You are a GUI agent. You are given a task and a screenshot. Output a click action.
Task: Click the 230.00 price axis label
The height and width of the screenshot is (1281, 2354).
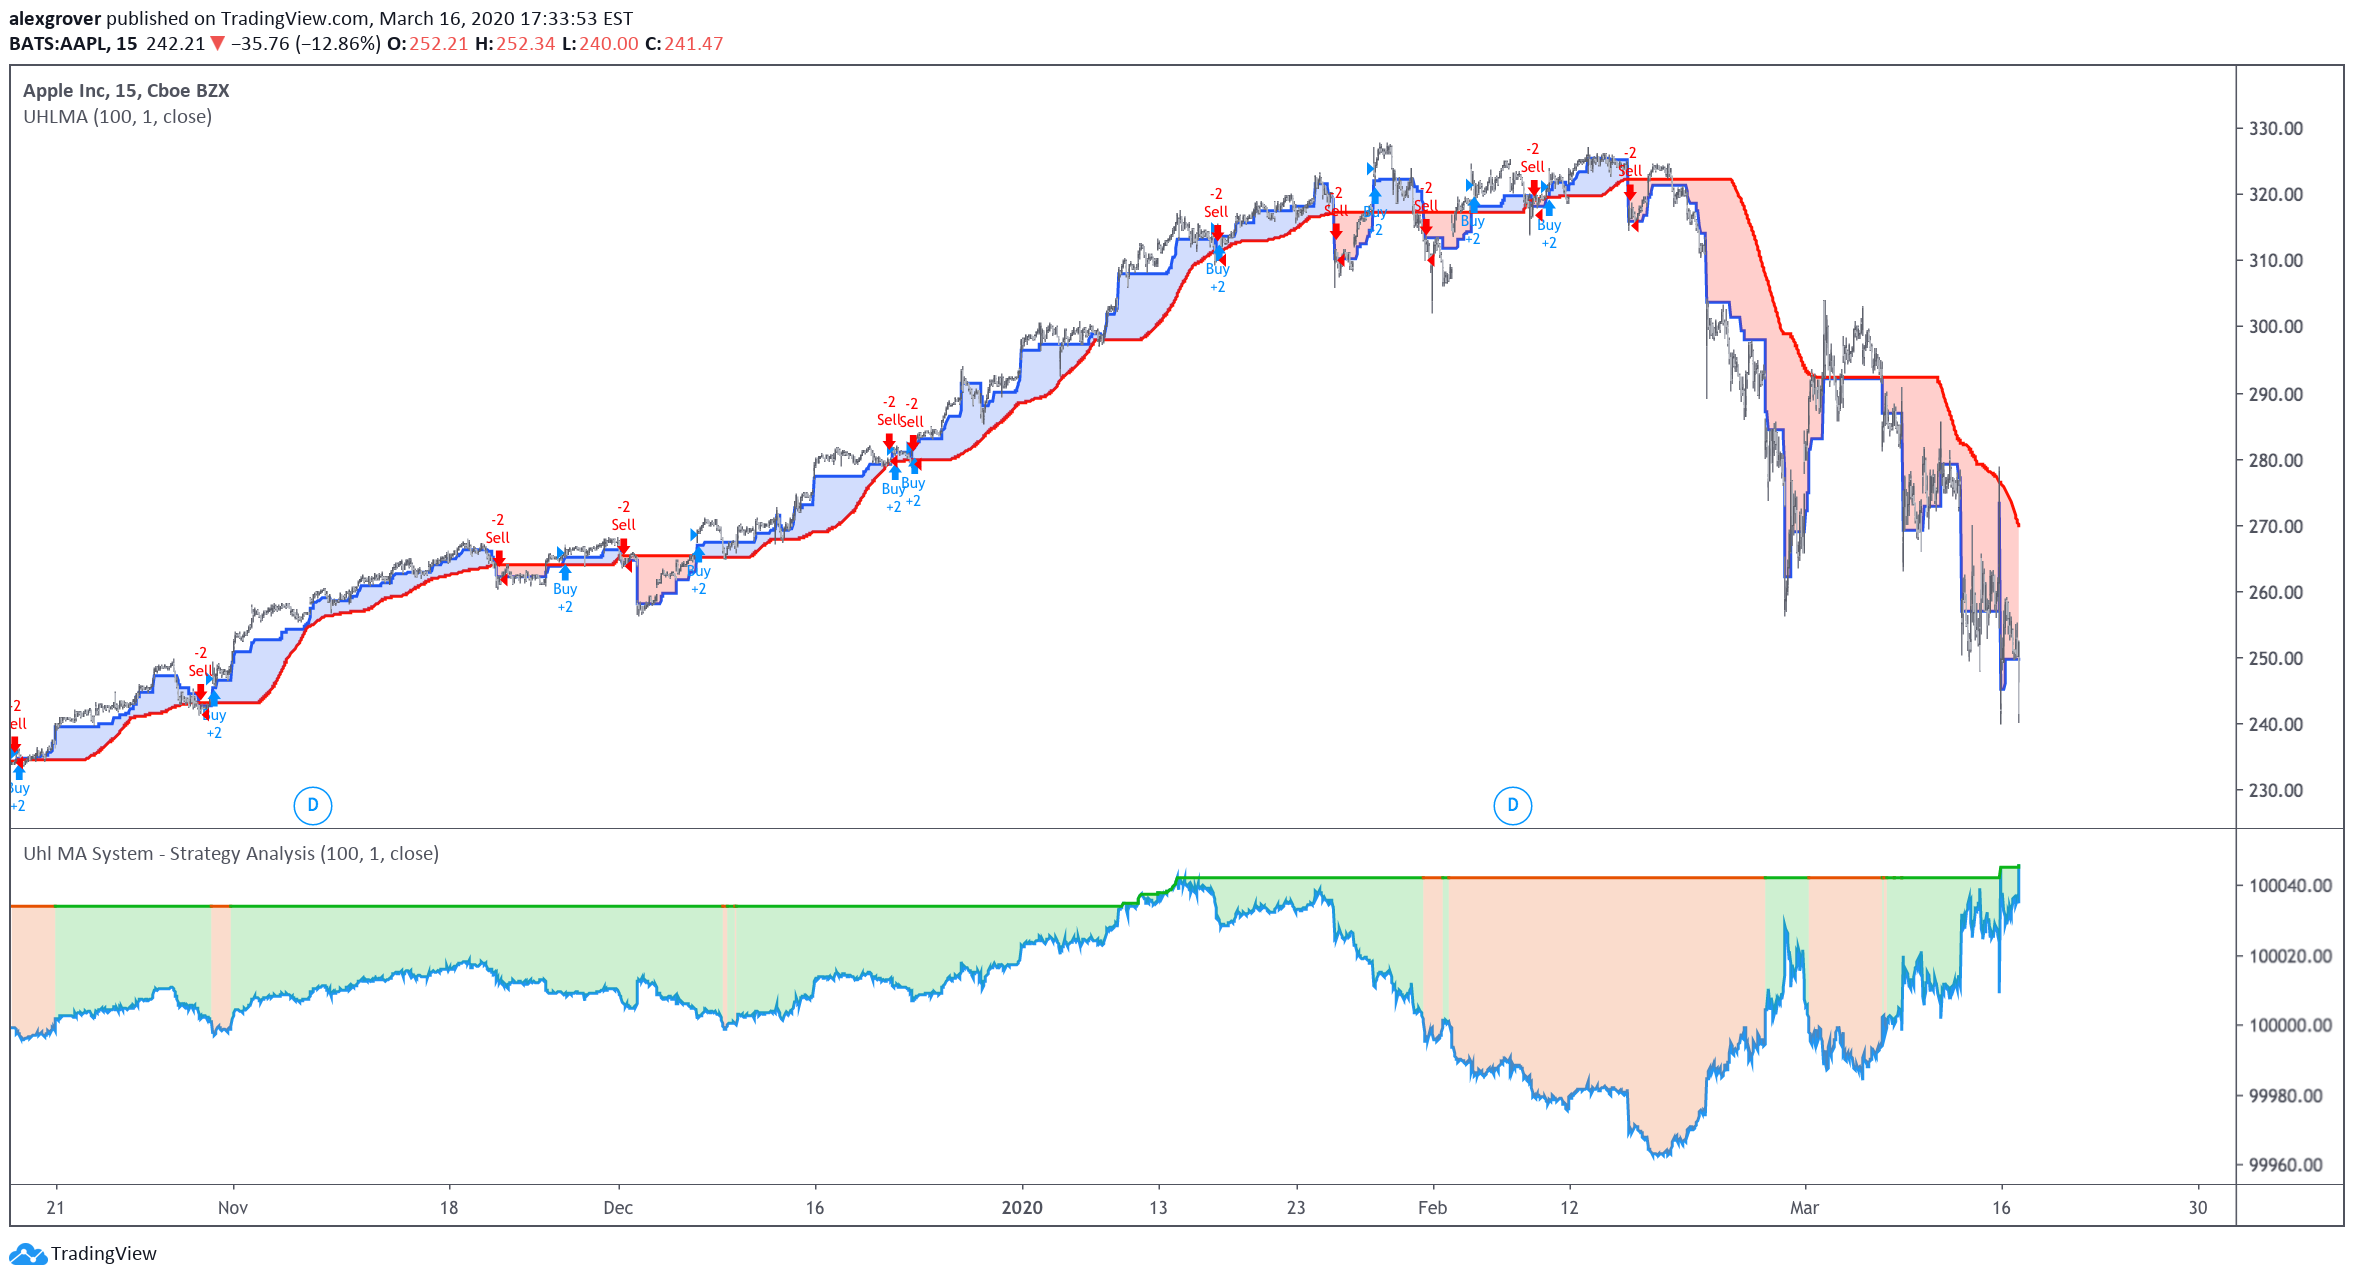tap(2275, 790)
